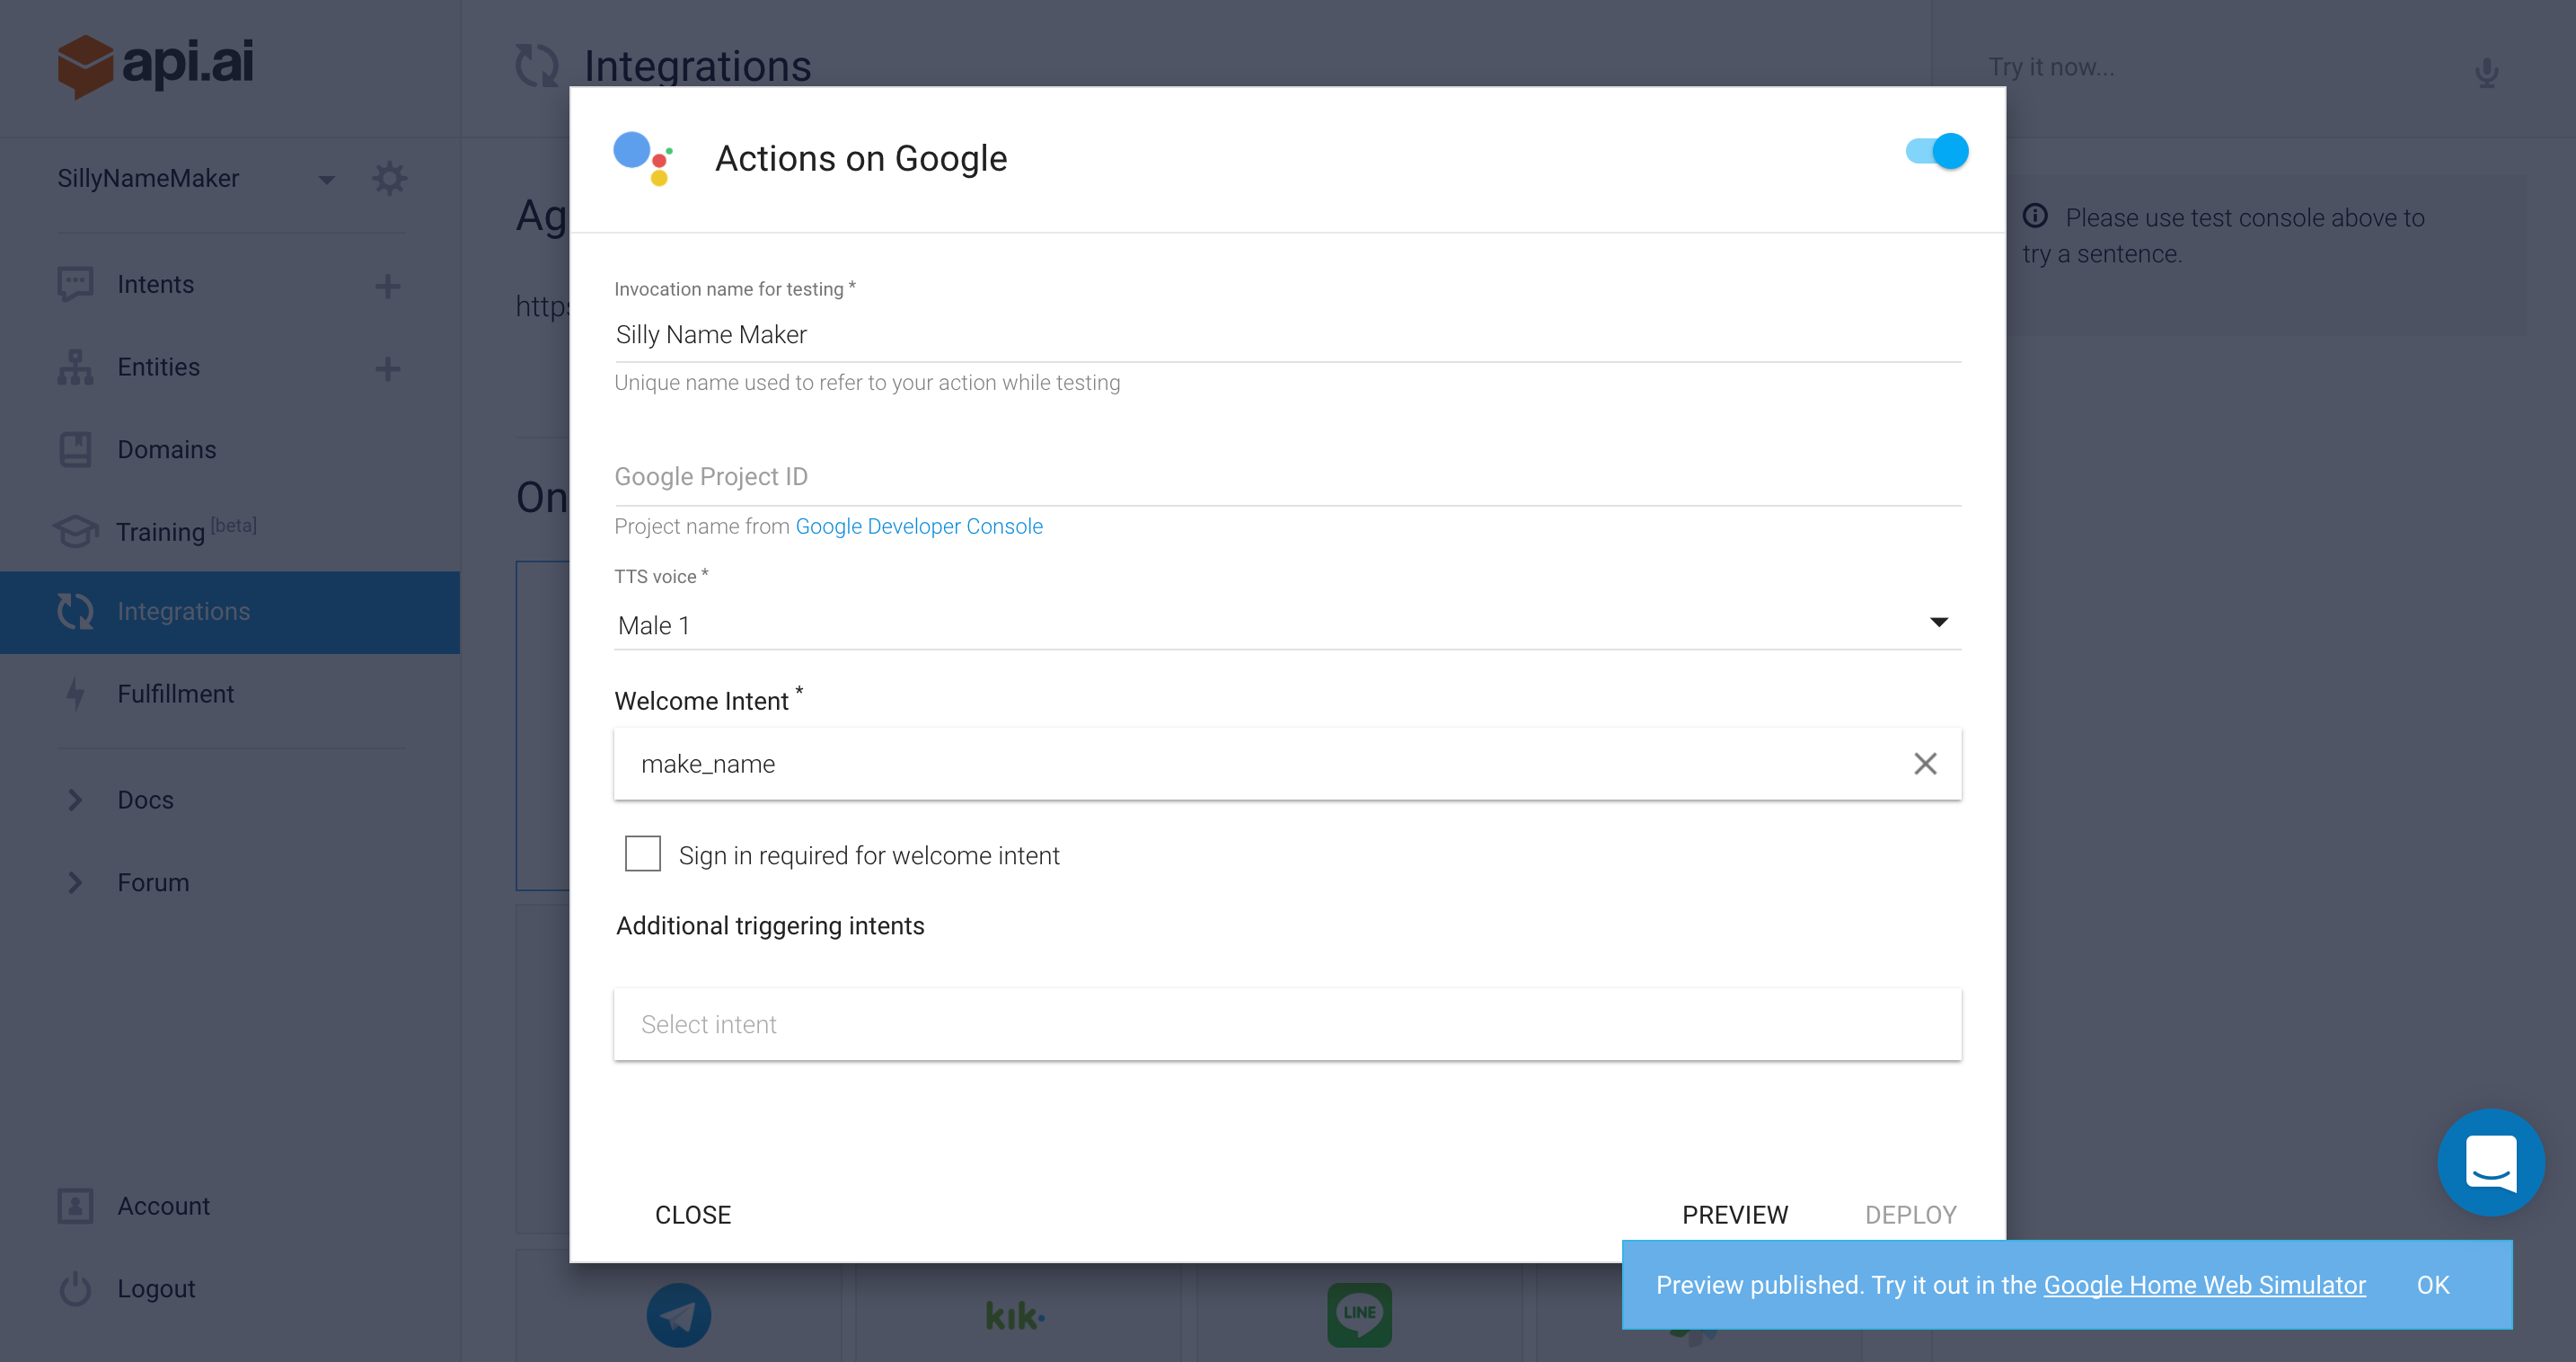Add a new intent with plus icon
2576x1362 pixels.
388,286
